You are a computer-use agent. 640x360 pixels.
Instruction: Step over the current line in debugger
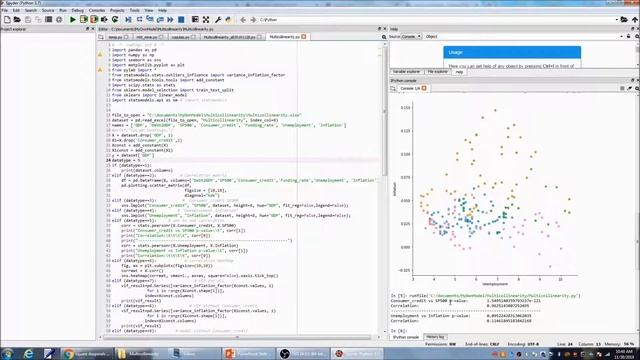(139, 20)
